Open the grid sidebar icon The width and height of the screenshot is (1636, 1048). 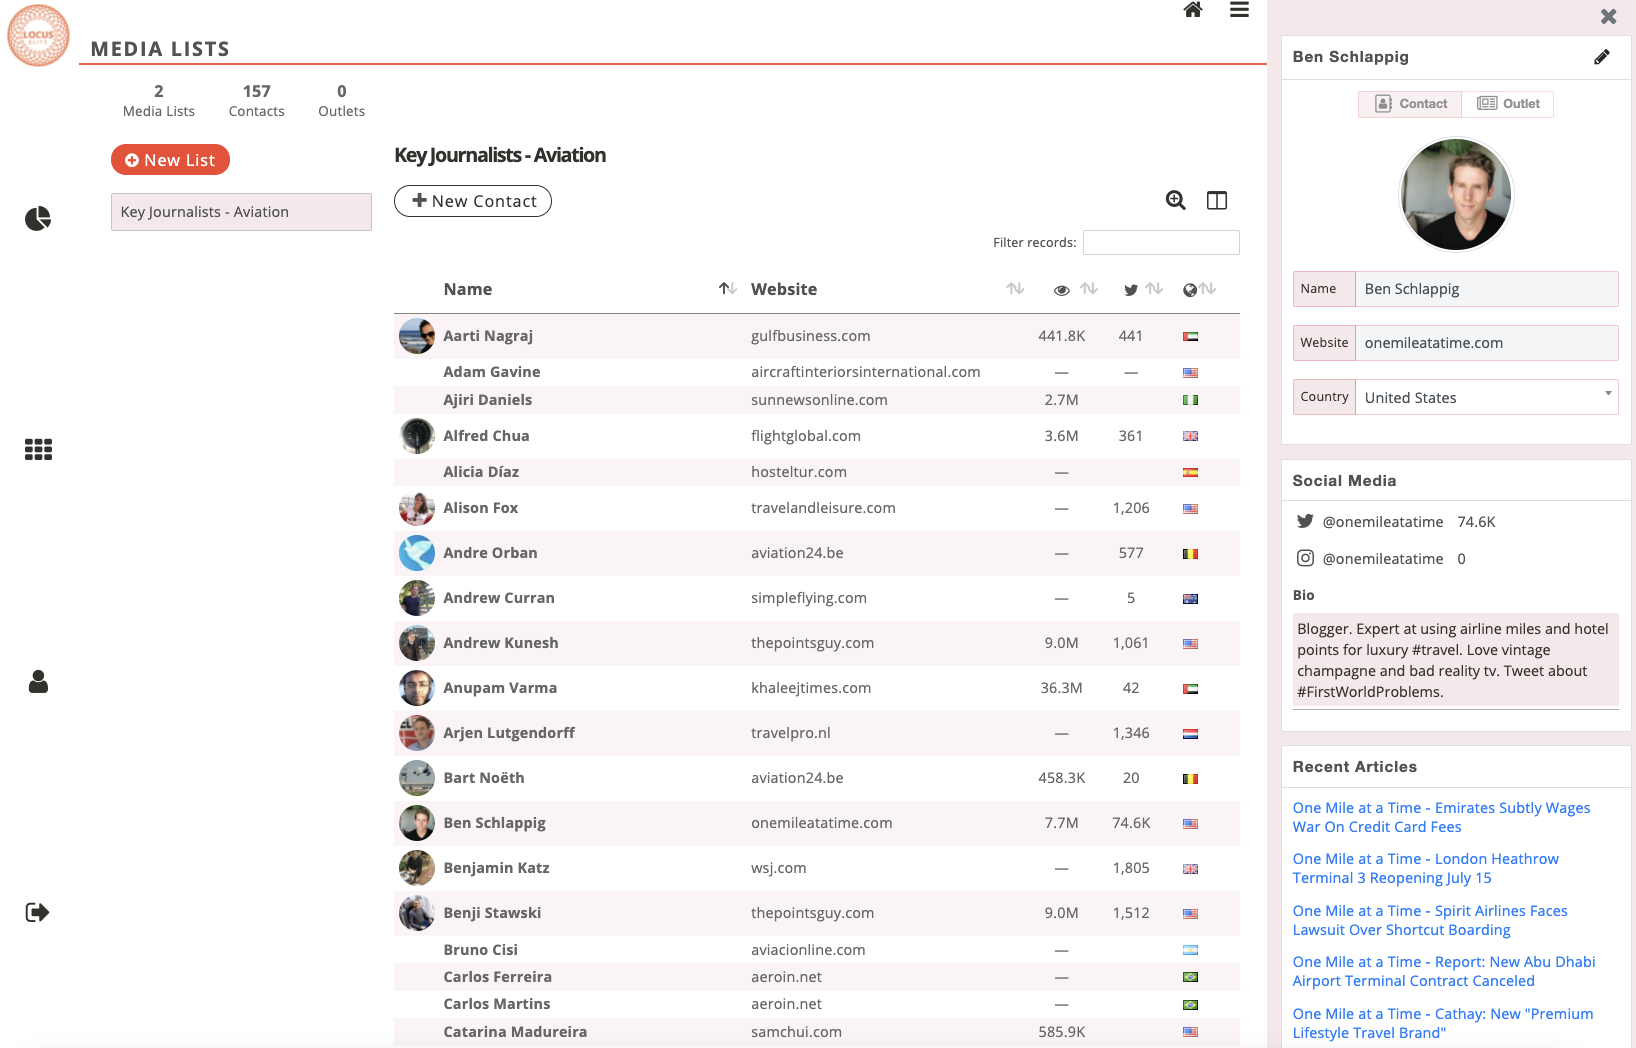tap(38, 450)
